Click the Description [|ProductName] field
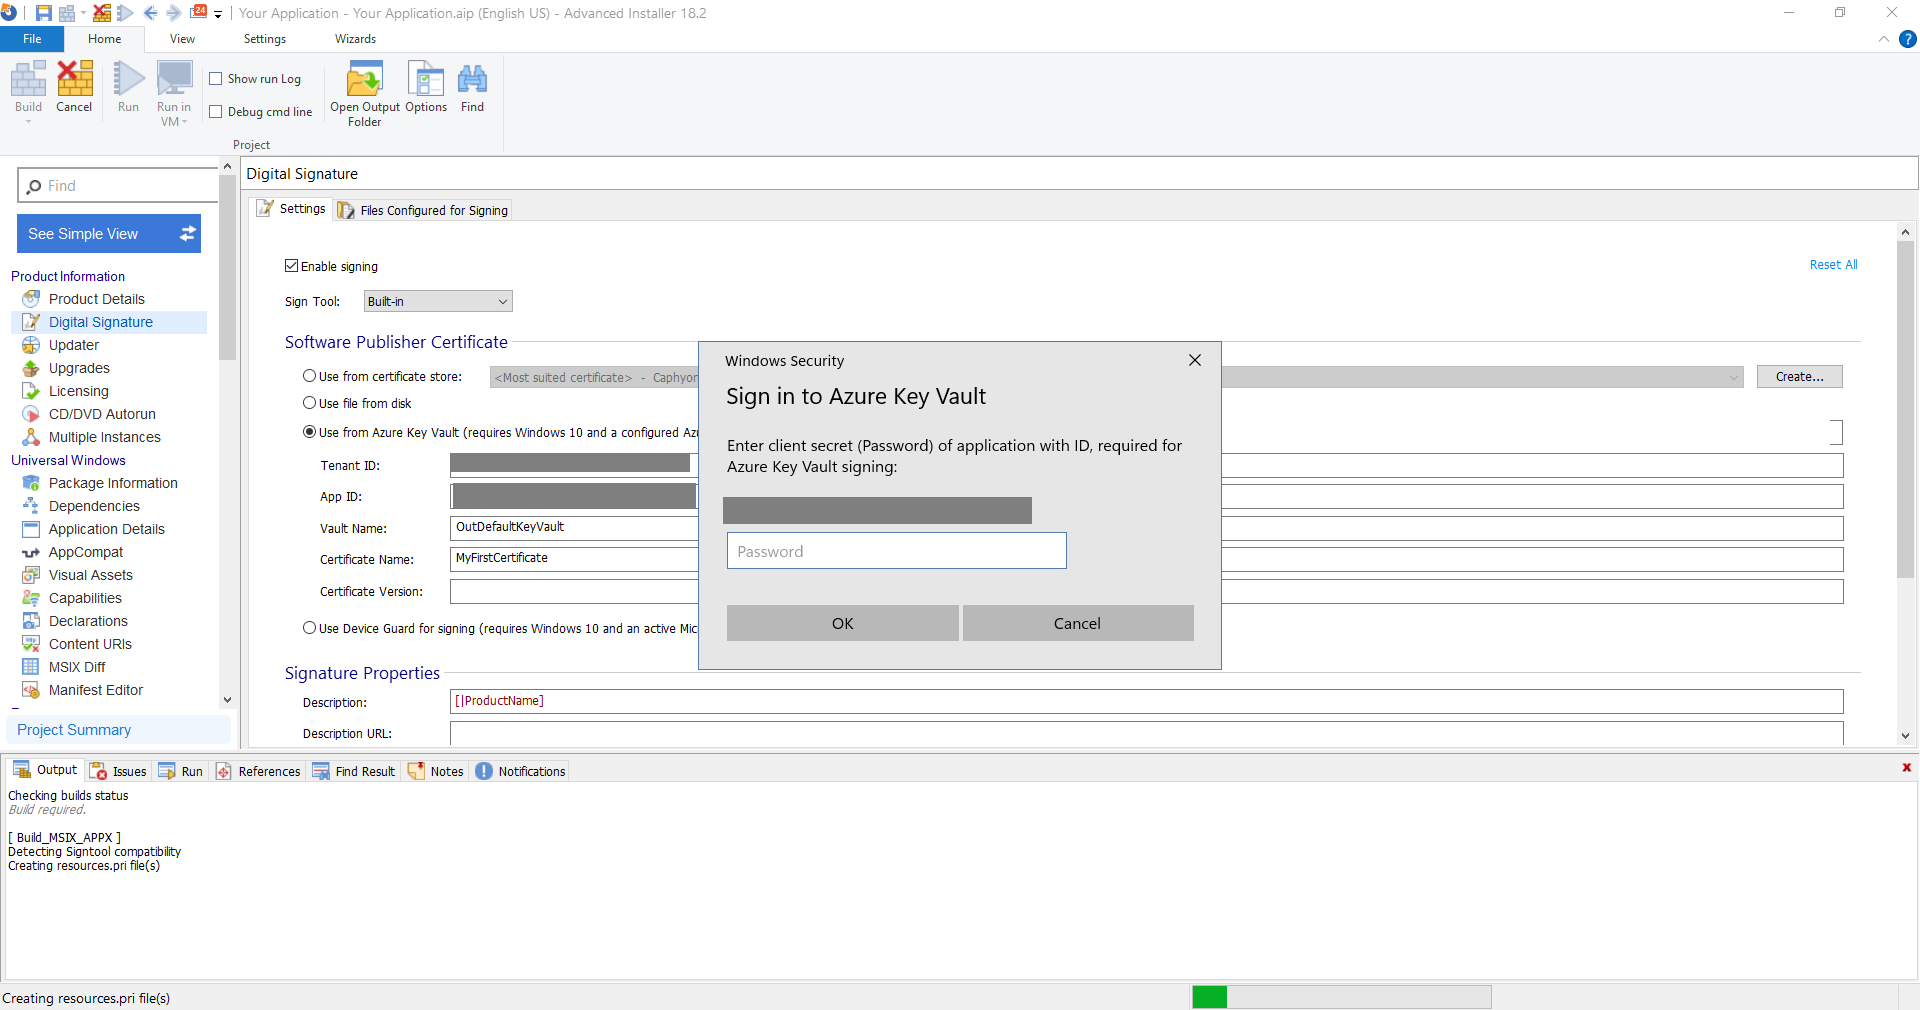Image resolution: width=1920 pixels, height=1010 pixels. click(x=1146, y=701)
